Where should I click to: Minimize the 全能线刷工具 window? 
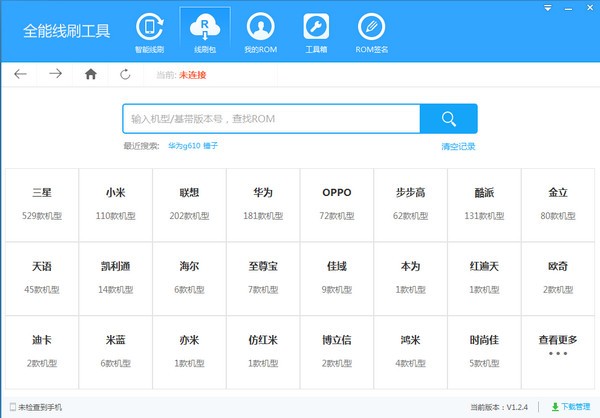coord(569,8)
